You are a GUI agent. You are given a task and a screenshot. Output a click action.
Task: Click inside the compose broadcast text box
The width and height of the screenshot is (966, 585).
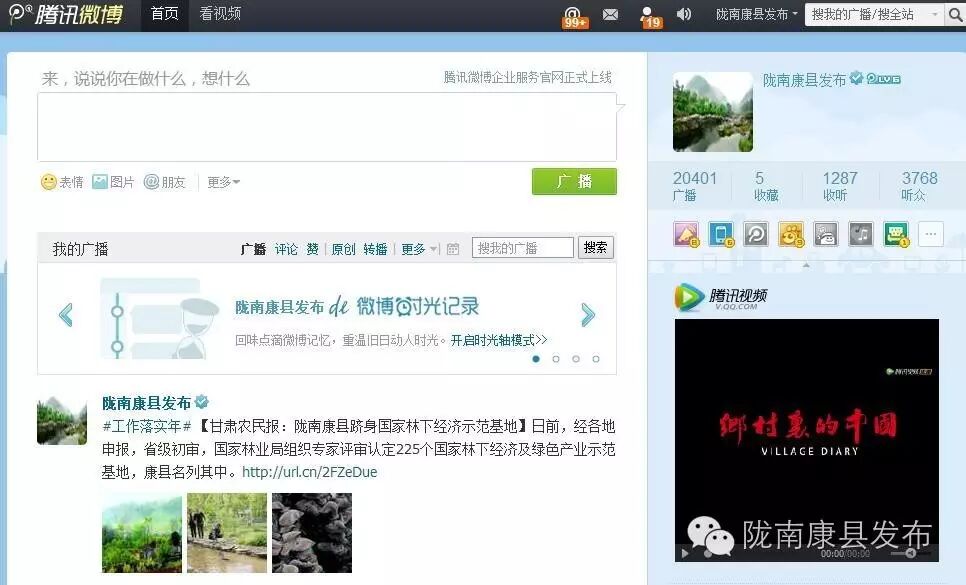click(327, 127)
